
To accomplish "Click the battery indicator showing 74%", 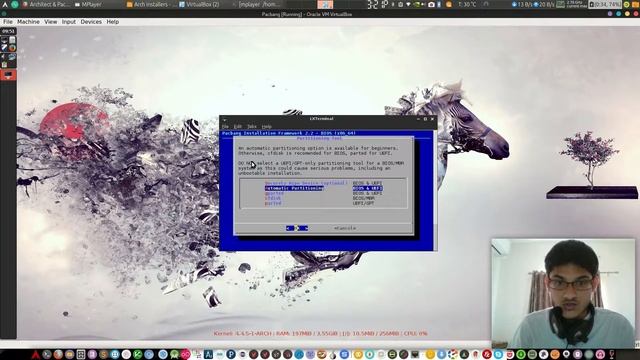I will (x=605, y=4).
